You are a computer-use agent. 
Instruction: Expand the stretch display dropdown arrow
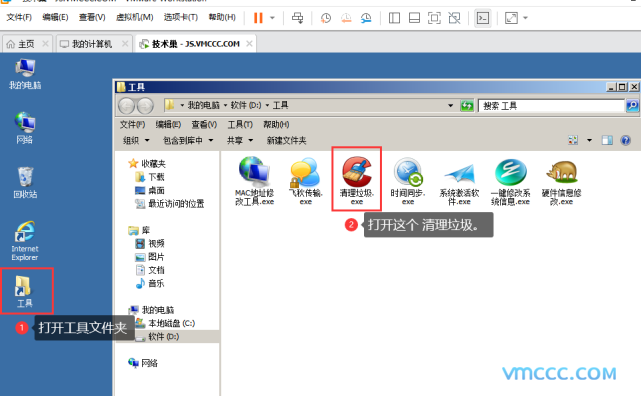coord(525,18)
